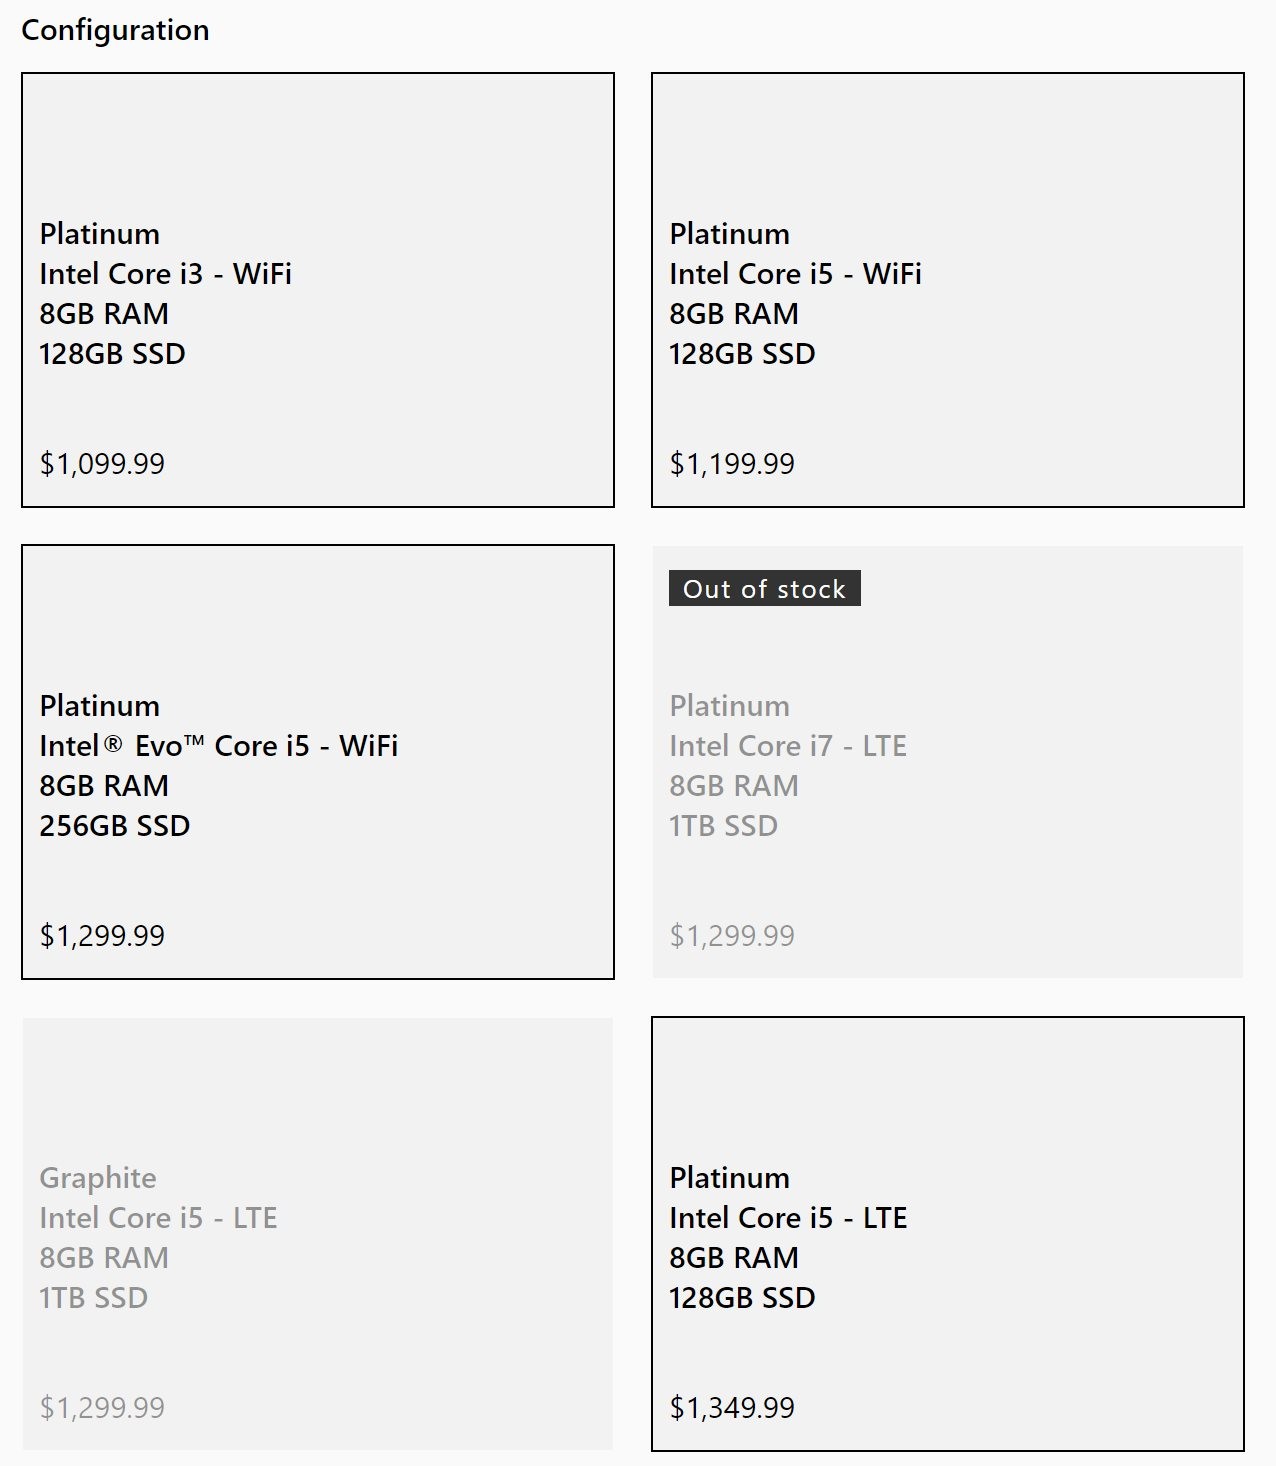This screenshot has width=1276, height=1466.
Task: Click the Out of stock badge
Action: (765, 589)
